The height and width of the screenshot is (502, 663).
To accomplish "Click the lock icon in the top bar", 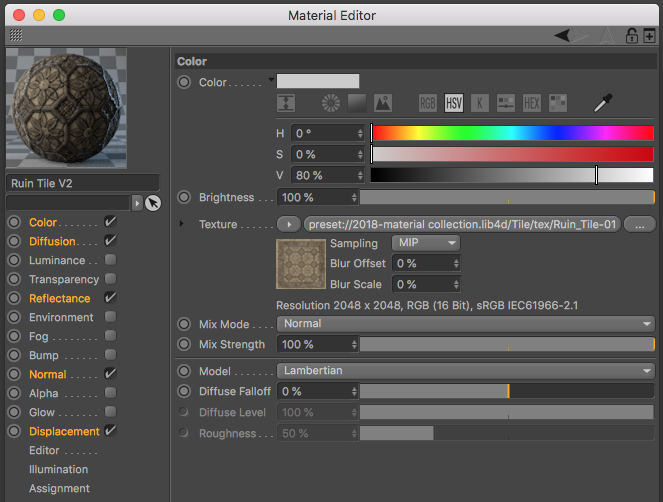I will (x=632, y=35).
